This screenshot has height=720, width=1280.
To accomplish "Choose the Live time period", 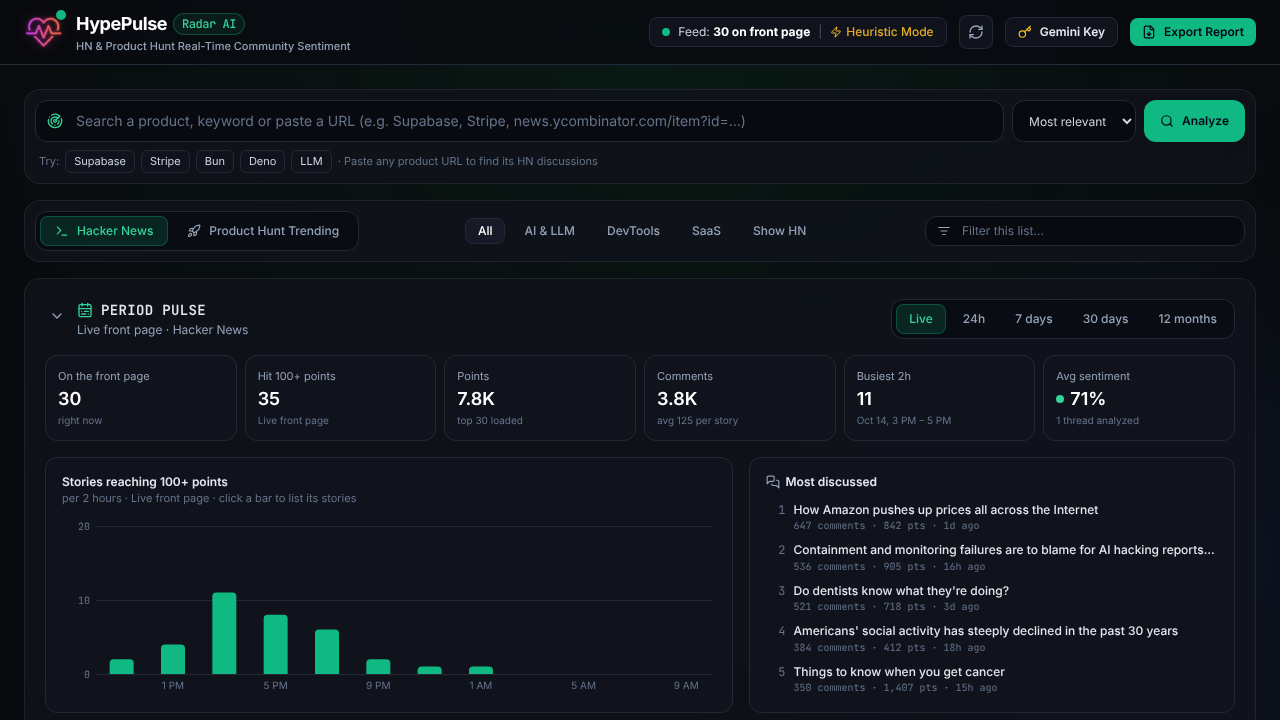I will pyautogui.click(x=921, y=319).
